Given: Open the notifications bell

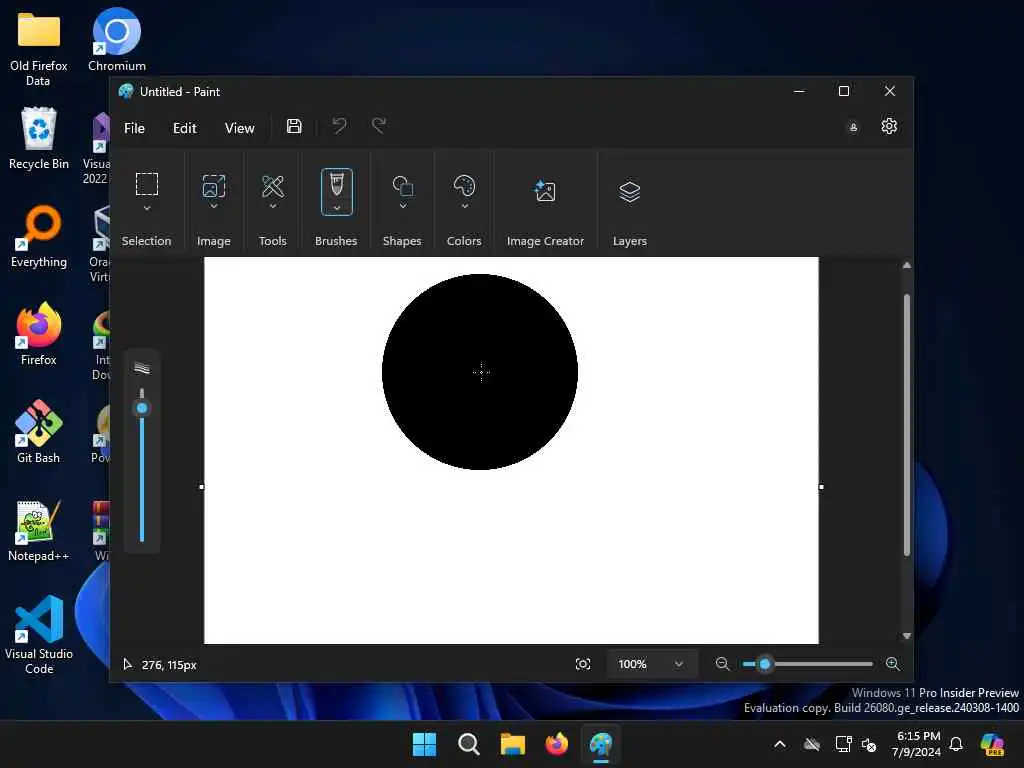Looking at the screenshot, I should (x=956, y=744).
